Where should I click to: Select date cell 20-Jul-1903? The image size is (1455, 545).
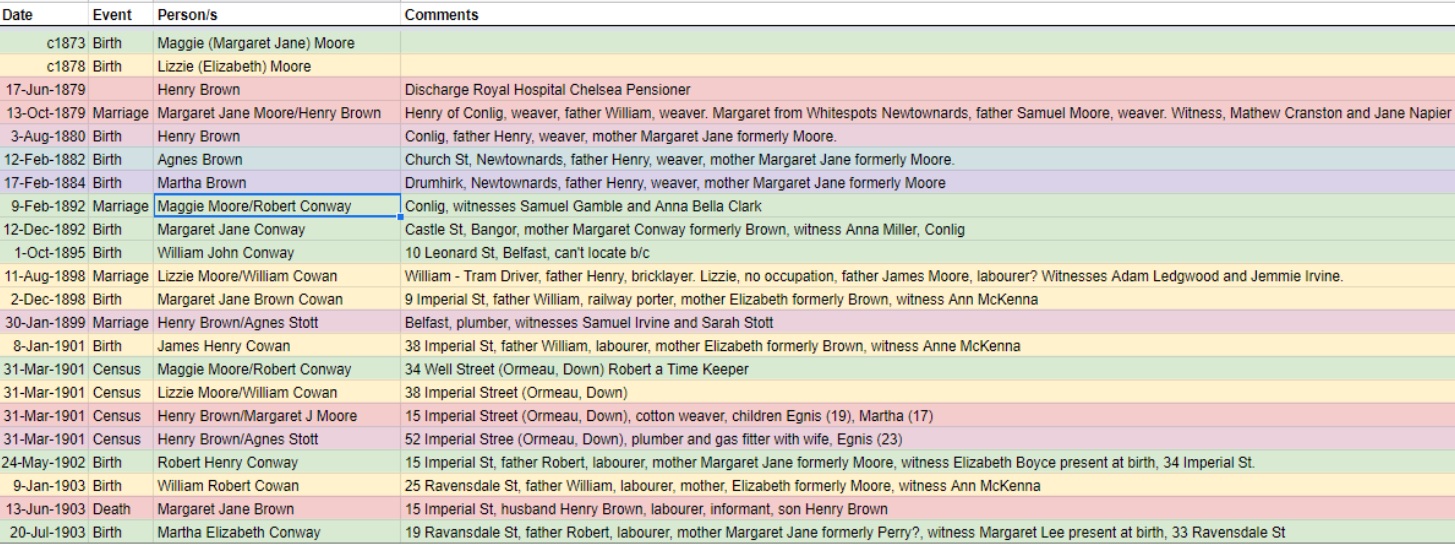(x=44, y=532)
